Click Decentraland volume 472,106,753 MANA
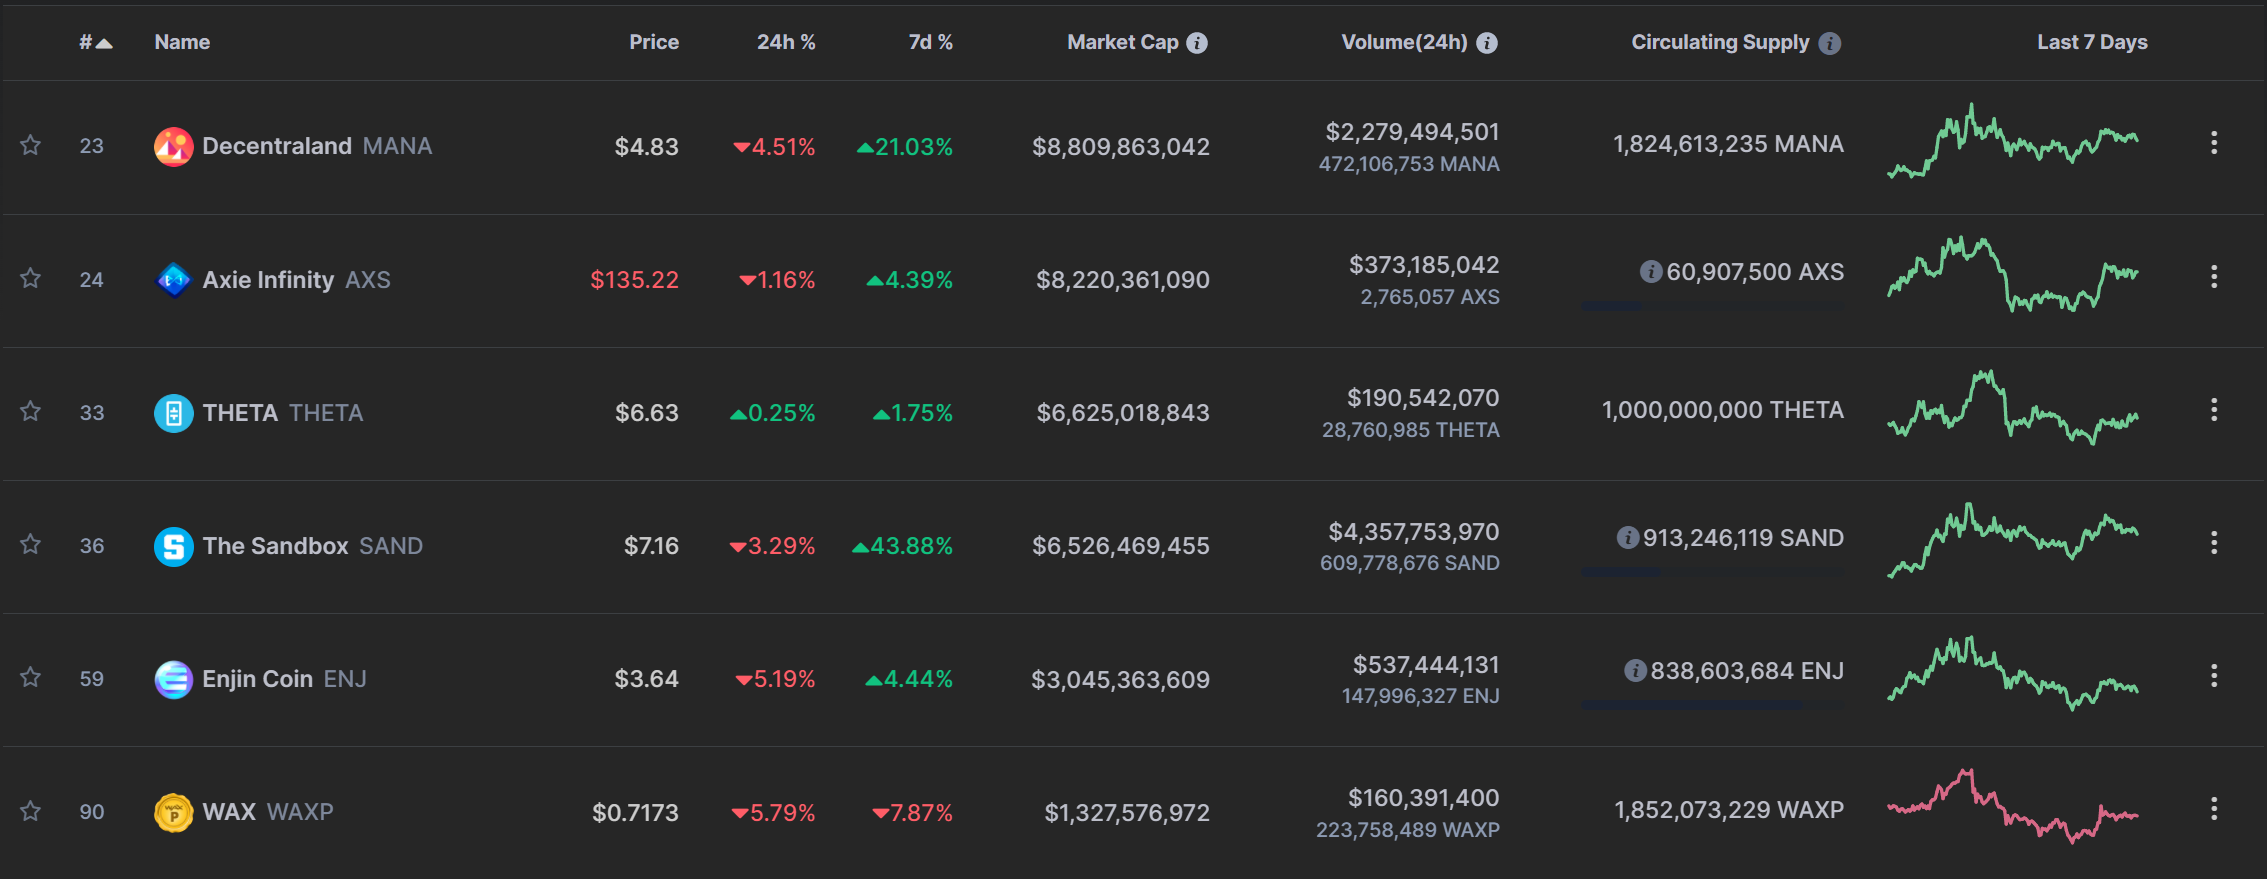 coord(1409,164)
